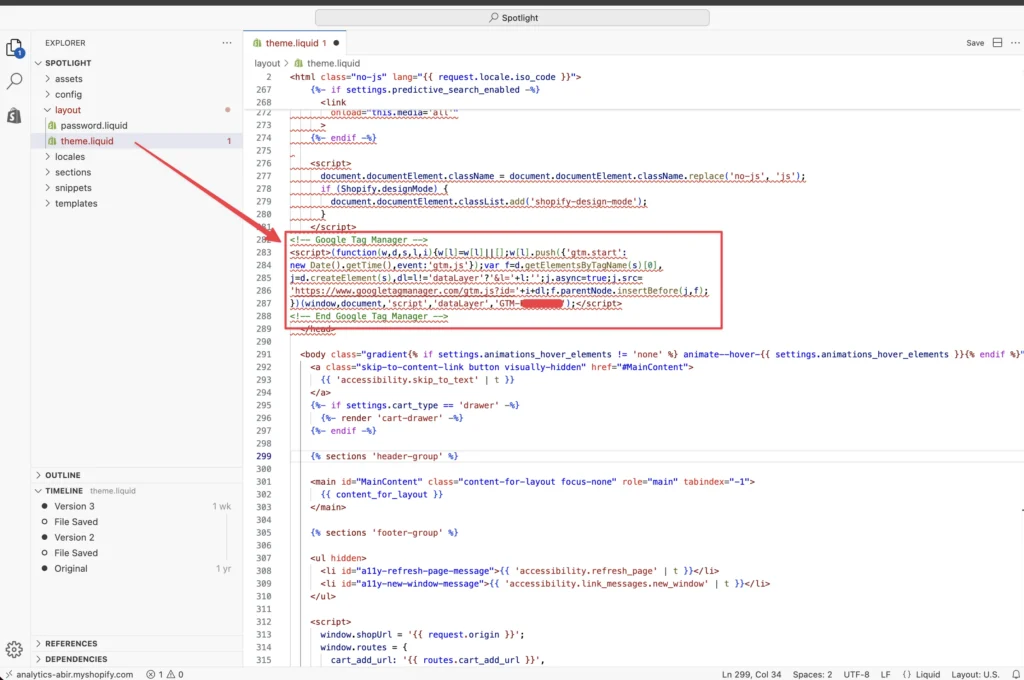This screenshot has height=680, width=1024.
Task: Open the Settings gear at bottom left
Action: [15, 648]
